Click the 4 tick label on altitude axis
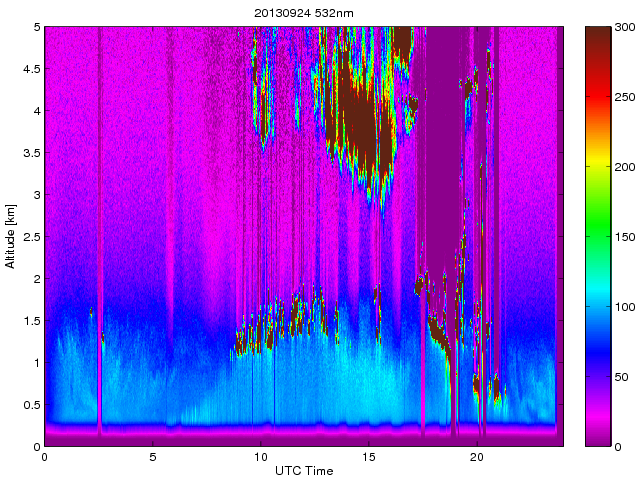The image size is (640, 480). click(x=37, y=111)
